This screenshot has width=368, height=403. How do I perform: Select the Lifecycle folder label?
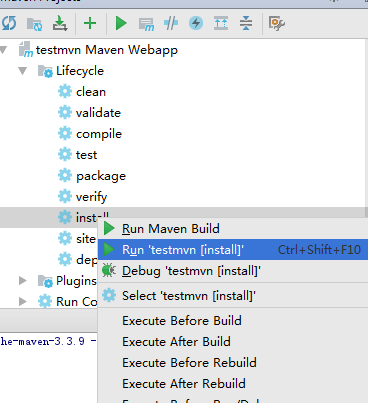point(80,71)
